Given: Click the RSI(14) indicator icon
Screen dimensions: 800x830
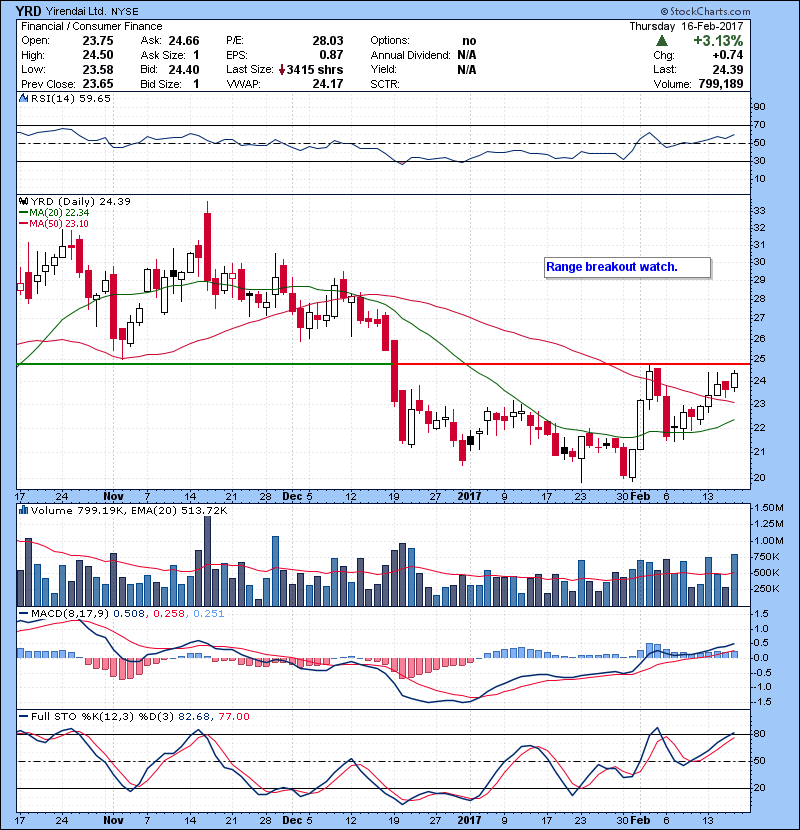Looking at the screenshot, I should pyautogui.click(x=23, y=98).
